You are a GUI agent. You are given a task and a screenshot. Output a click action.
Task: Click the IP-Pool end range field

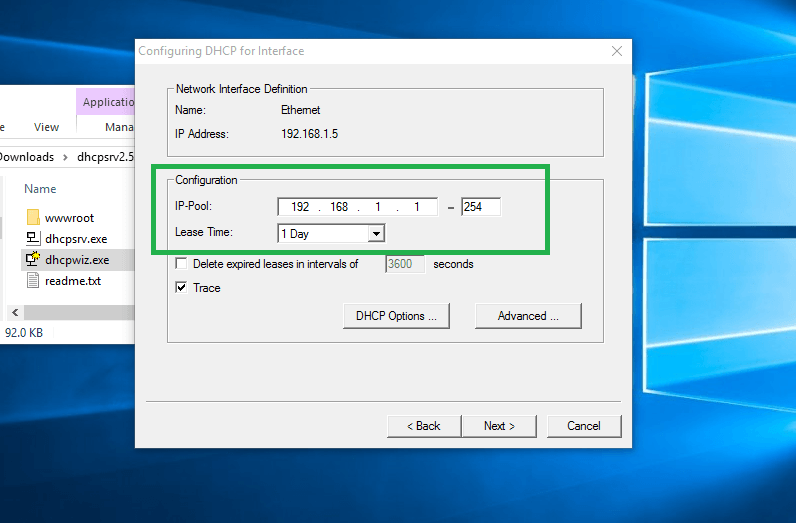point(480,207)
